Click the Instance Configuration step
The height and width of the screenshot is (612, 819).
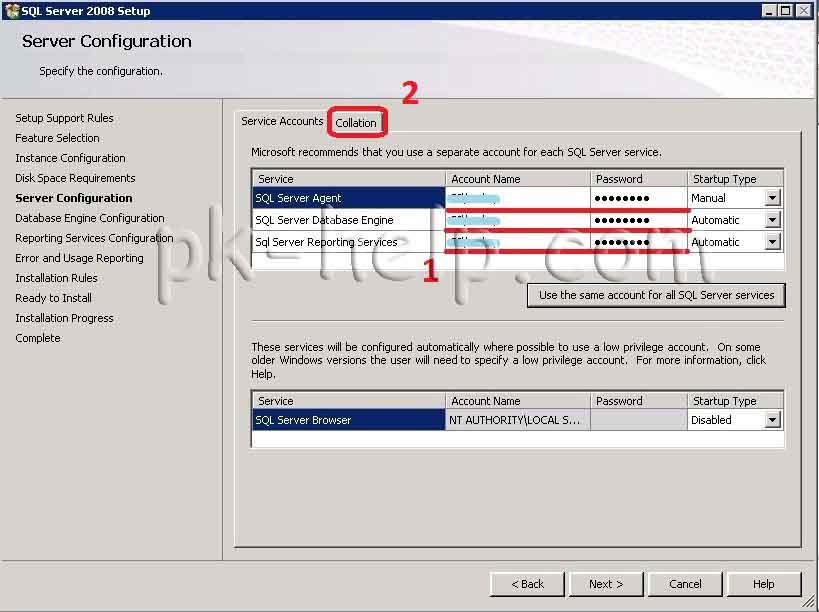point(71,158)
